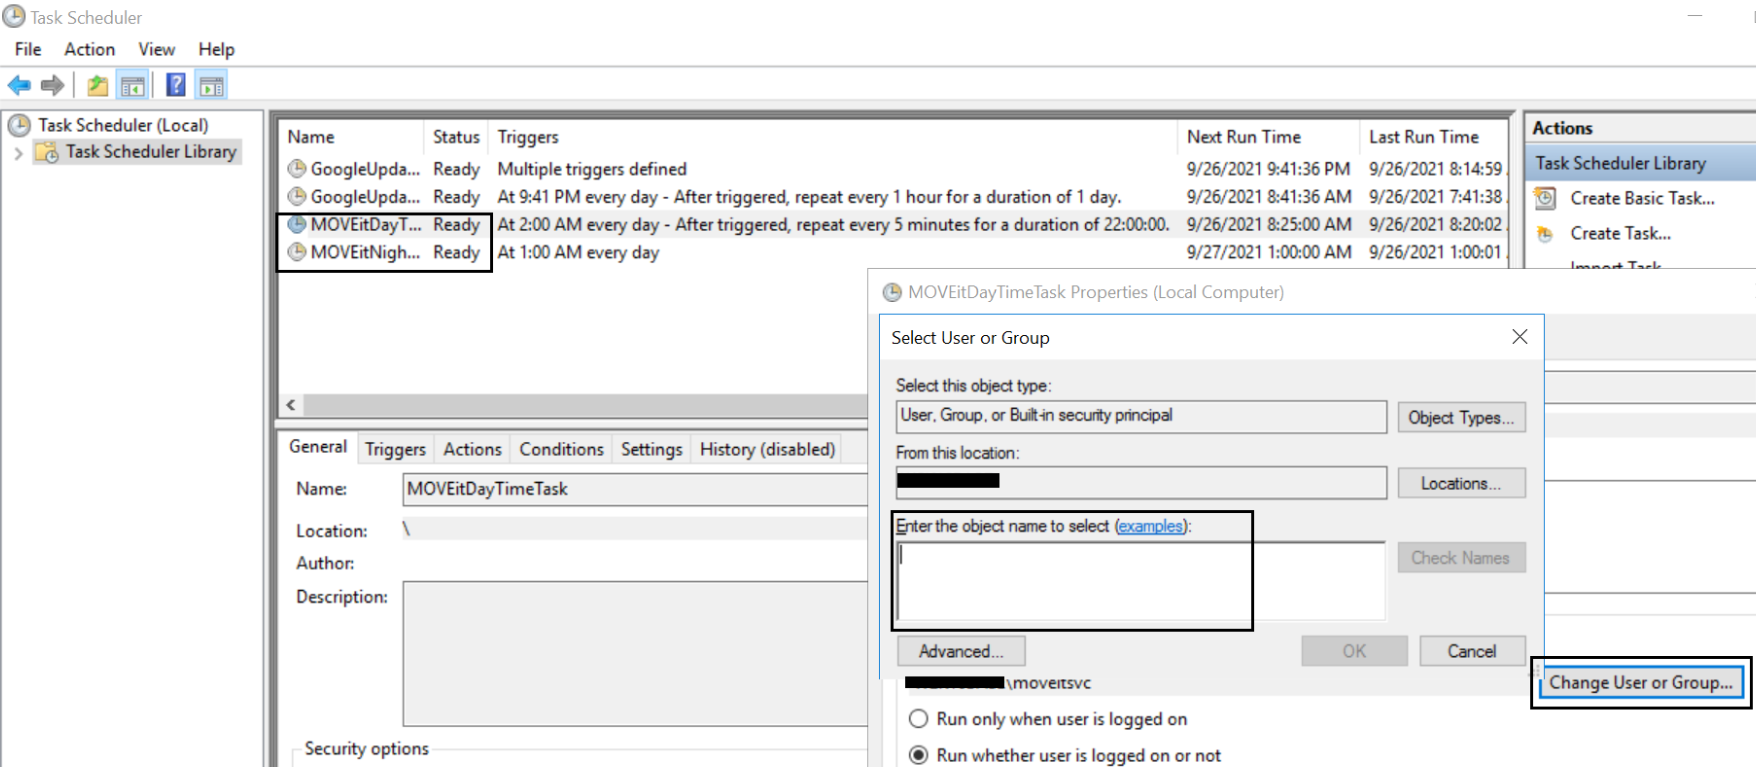Click the Show/Hide Action Pane icon
This screenshot has width=1756, height=767.
211,86
